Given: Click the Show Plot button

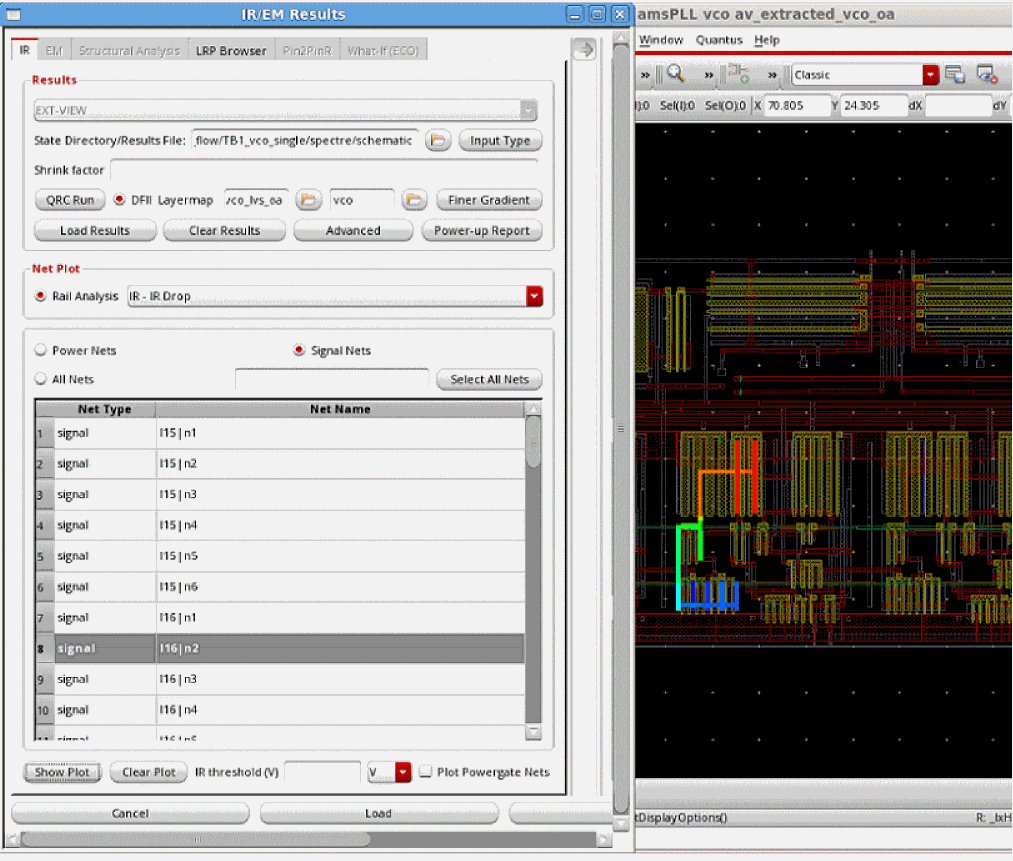Looking at the screenshot, I should [62, 772].
